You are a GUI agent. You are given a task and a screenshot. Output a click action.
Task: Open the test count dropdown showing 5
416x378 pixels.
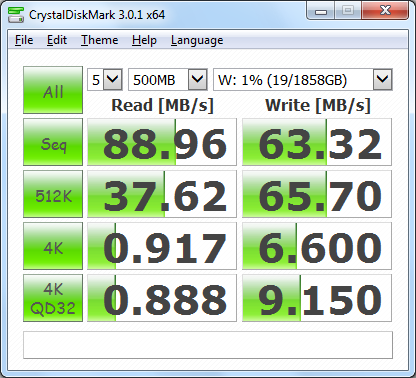point(105,79)
